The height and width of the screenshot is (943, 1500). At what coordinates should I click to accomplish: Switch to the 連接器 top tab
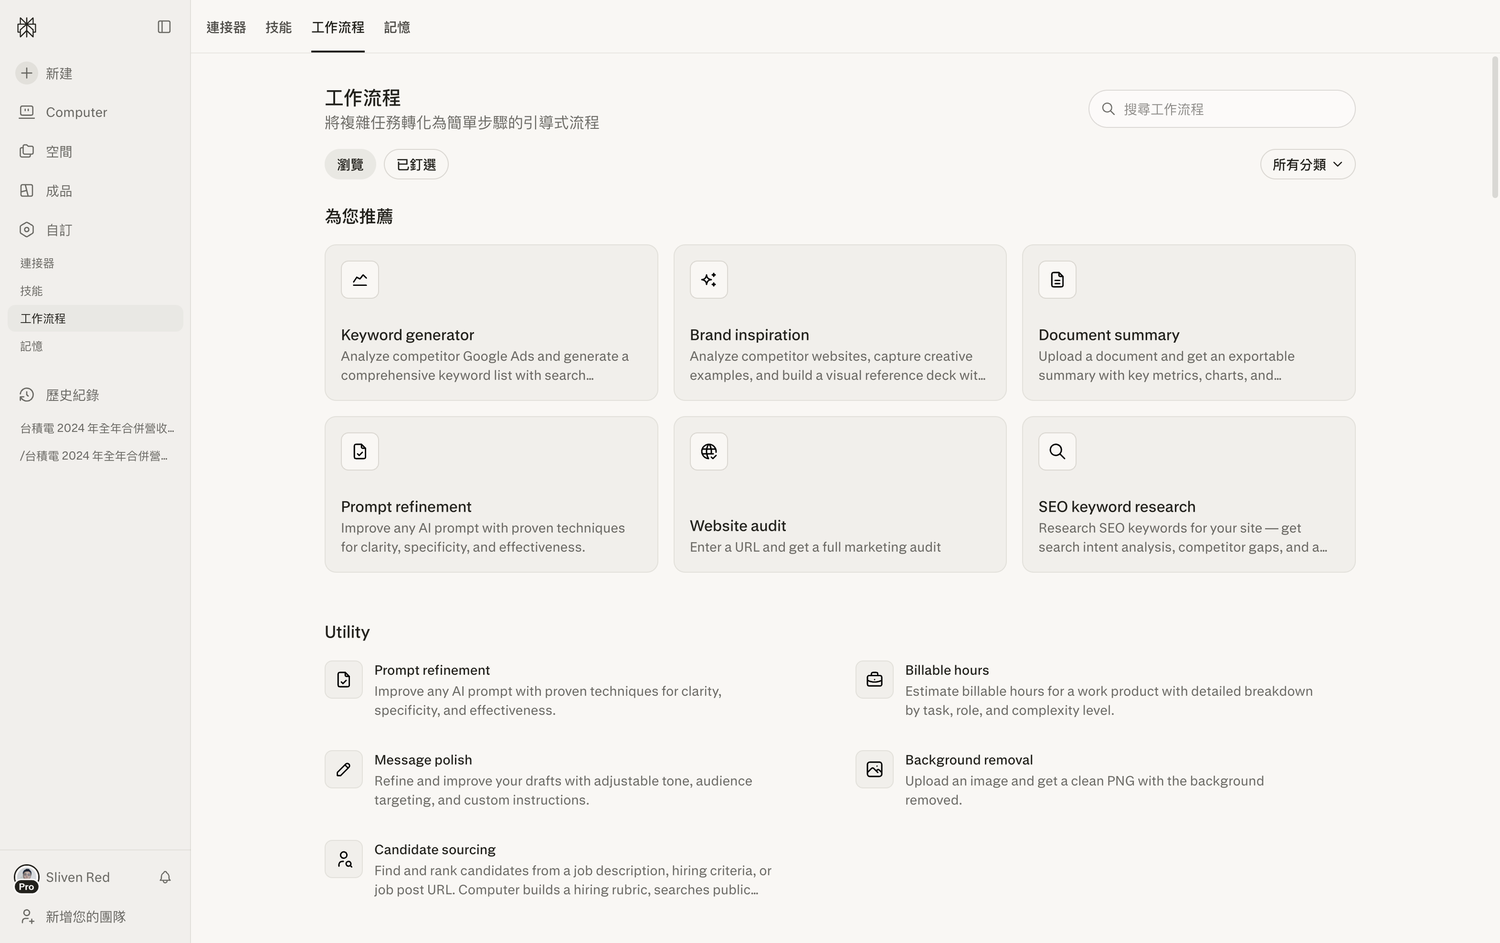pos(226,27)
